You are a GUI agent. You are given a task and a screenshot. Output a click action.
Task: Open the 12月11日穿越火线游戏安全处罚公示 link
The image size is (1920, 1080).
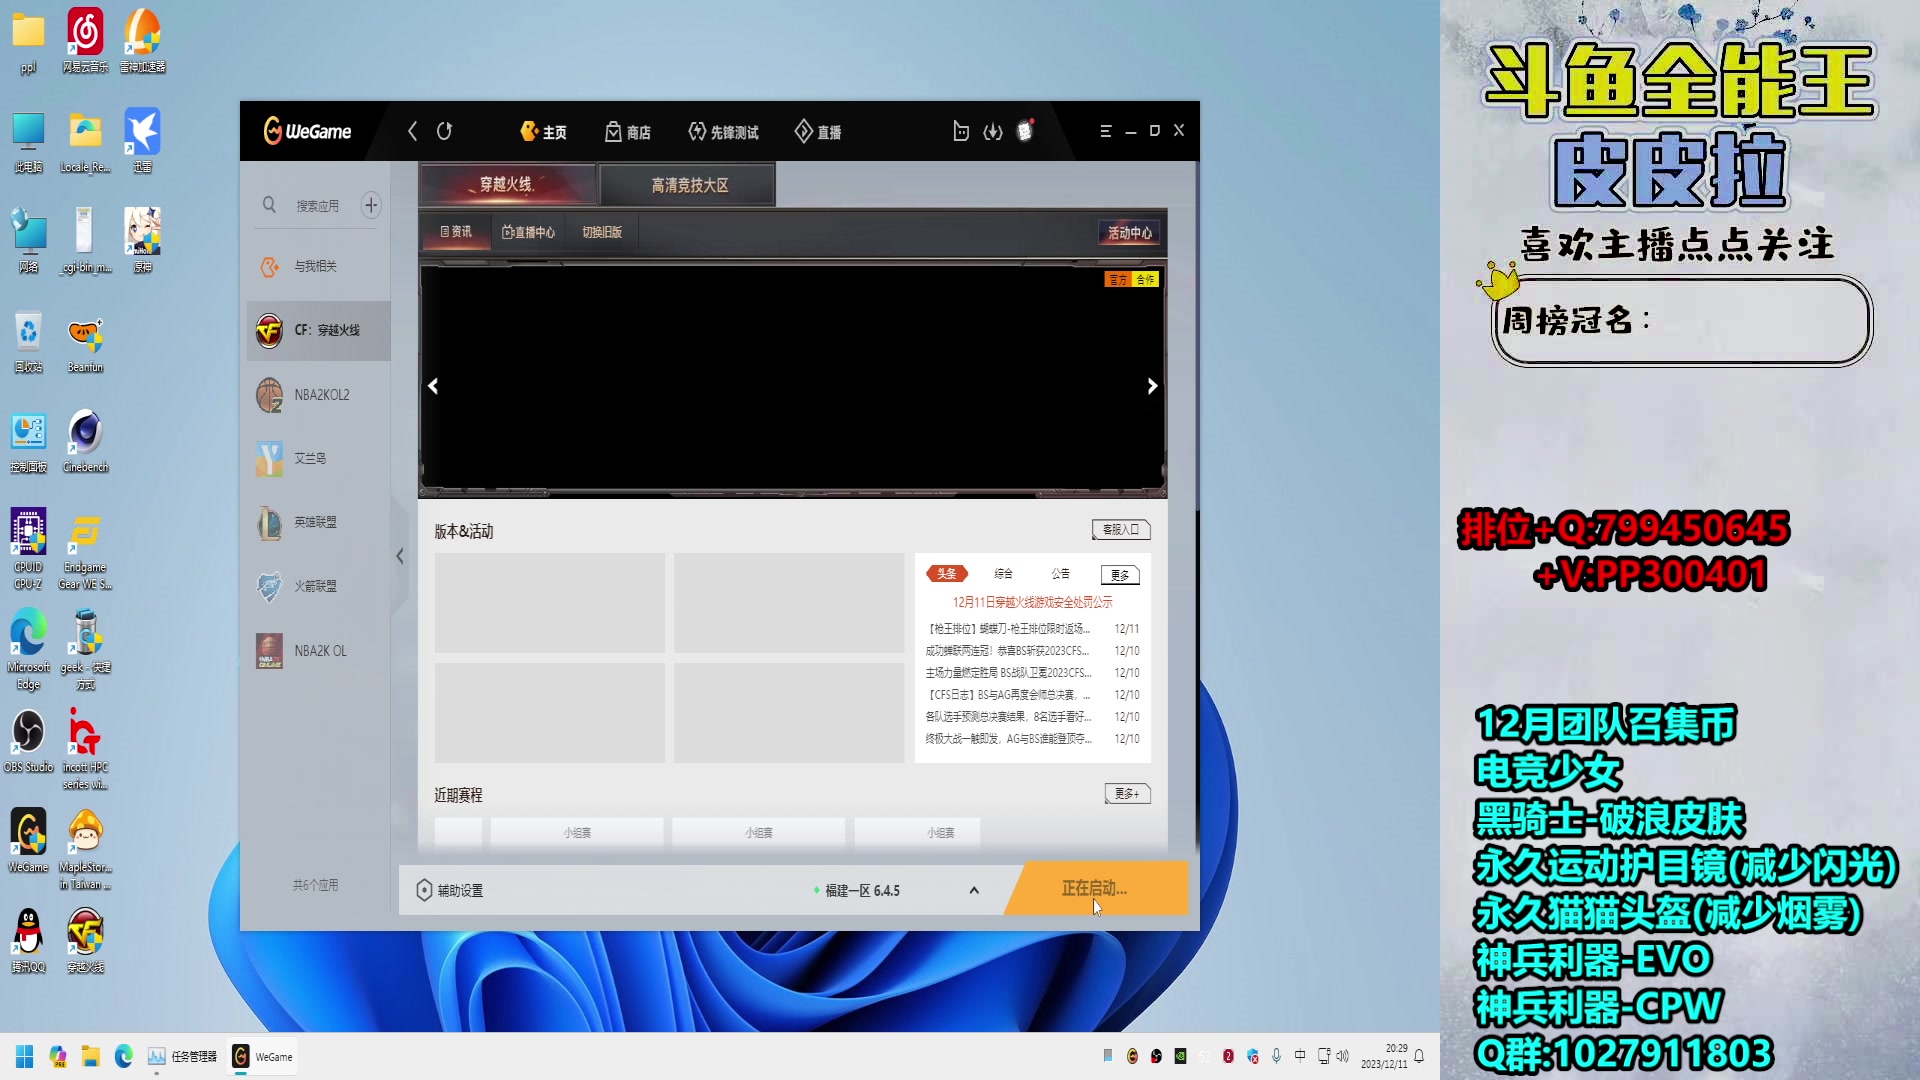(1032, 602)
